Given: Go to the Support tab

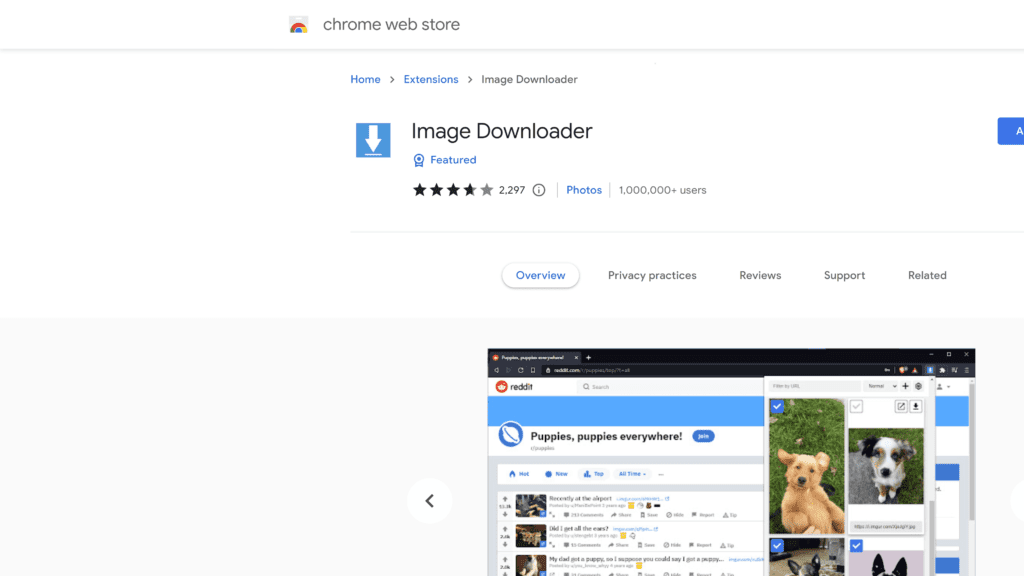Looking at the screenshot, I should (844, 276).
